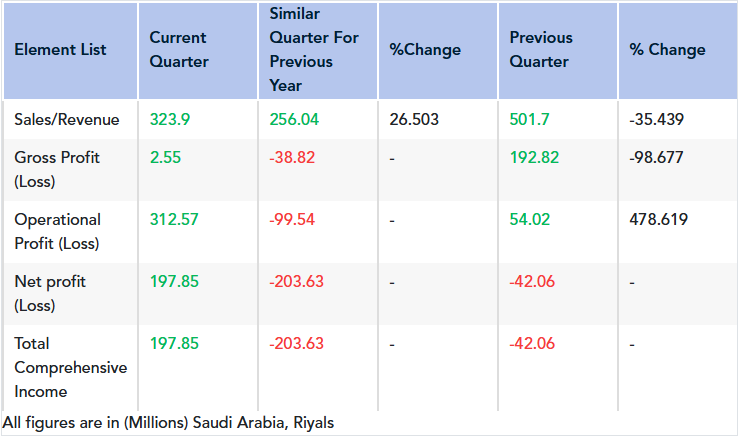Select the -98.677 gross profit change value
Image resolution: width=741 pixels, height=439 pixels.
click(657, 158)
